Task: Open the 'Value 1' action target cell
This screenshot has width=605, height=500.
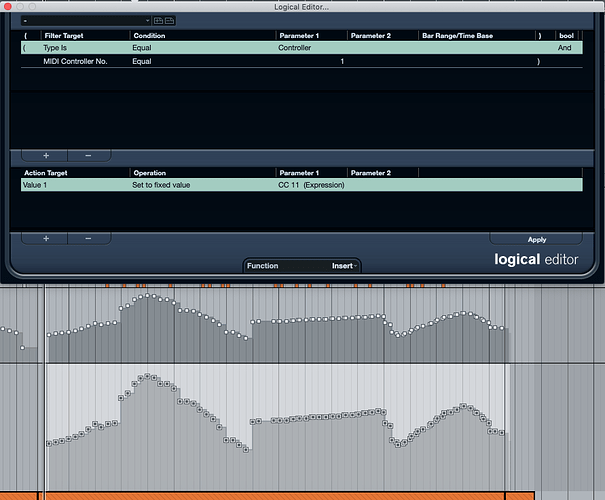Action: (x=35, y=185)
